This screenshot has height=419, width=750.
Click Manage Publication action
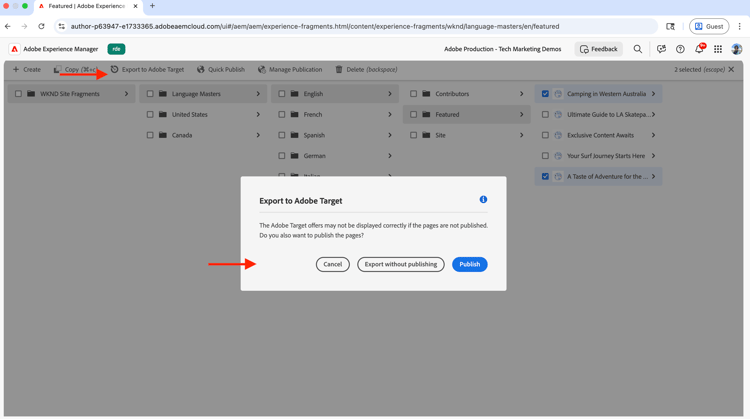tap(290, 69)
